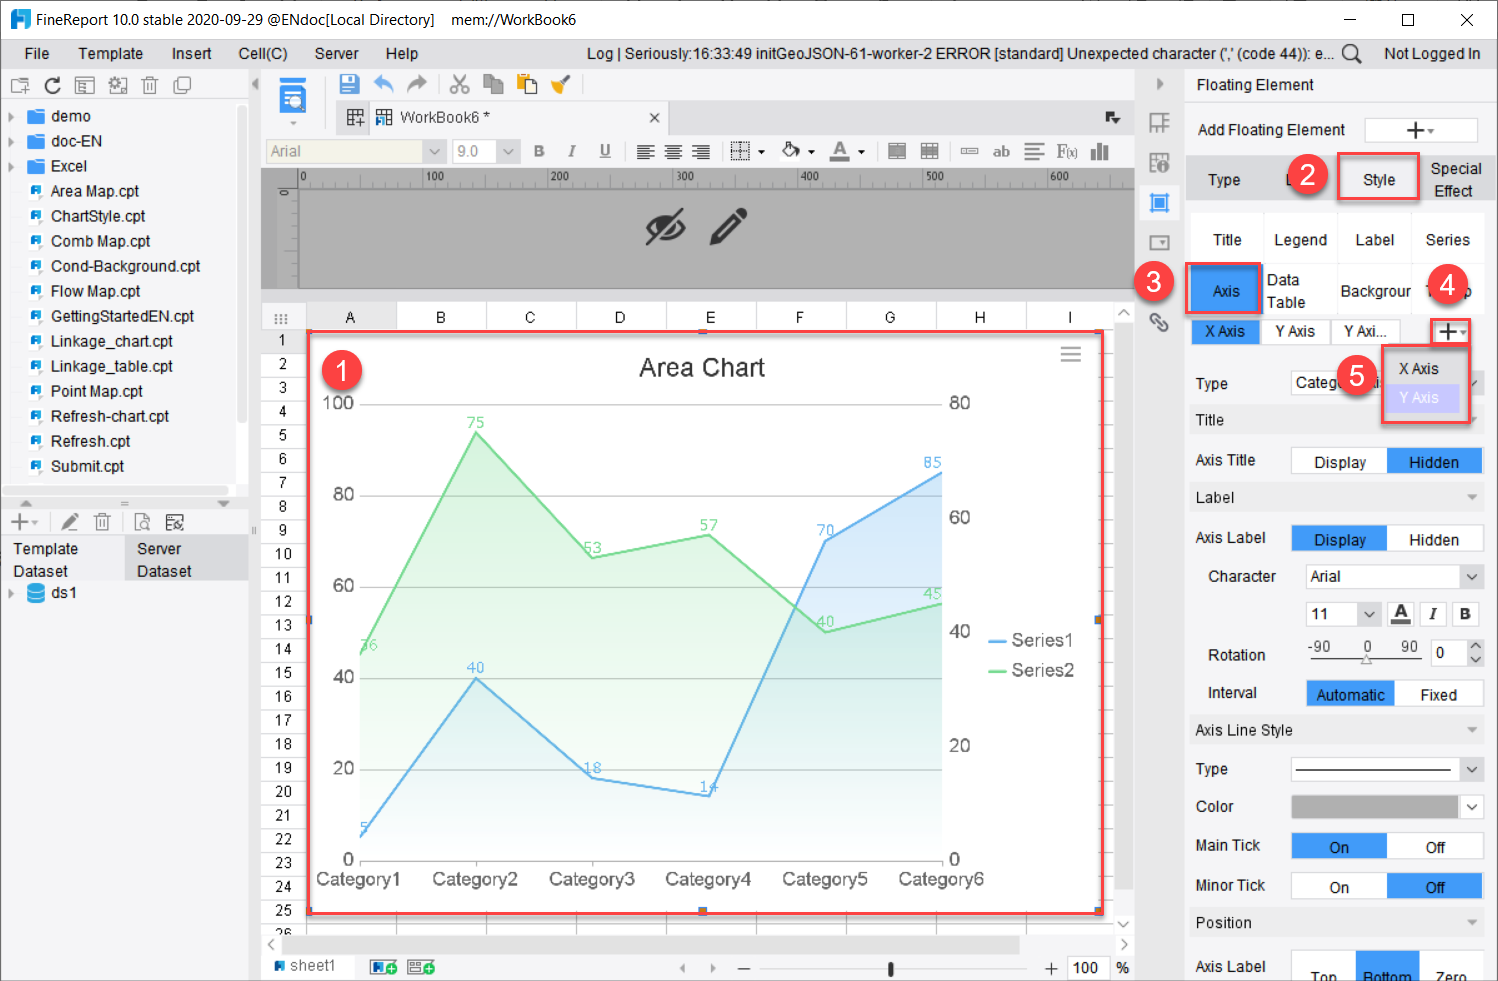Click the Italic formatting icon
Viewport: 1498px width, 981px height.
(x=571, y=151)
